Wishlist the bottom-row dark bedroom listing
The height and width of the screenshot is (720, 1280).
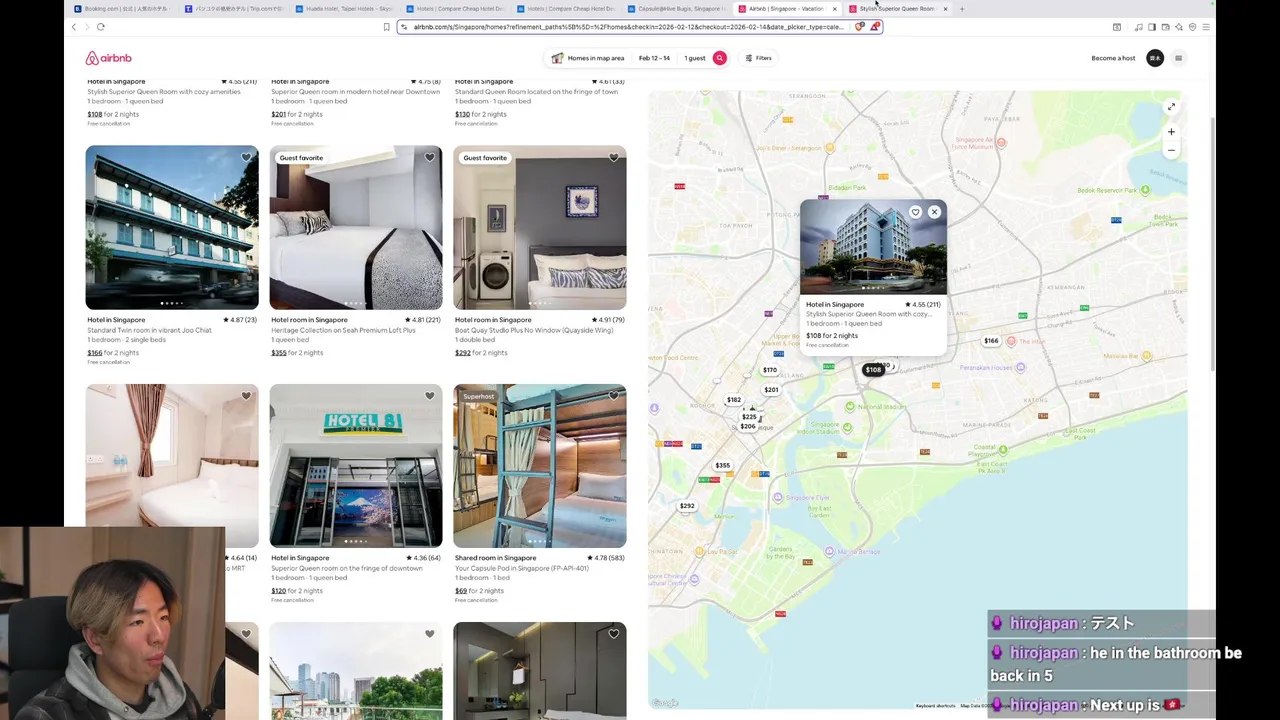(614, 634)
